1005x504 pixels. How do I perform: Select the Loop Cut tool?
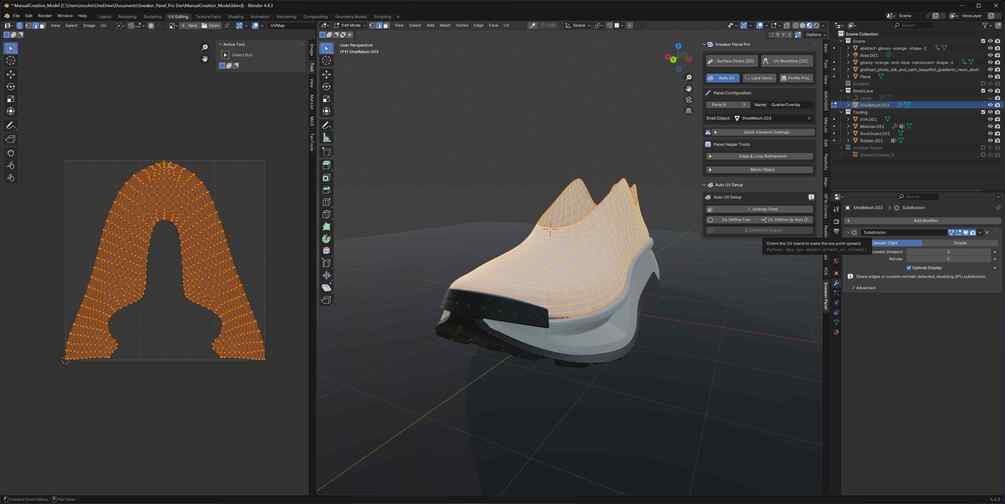[326, 202]
